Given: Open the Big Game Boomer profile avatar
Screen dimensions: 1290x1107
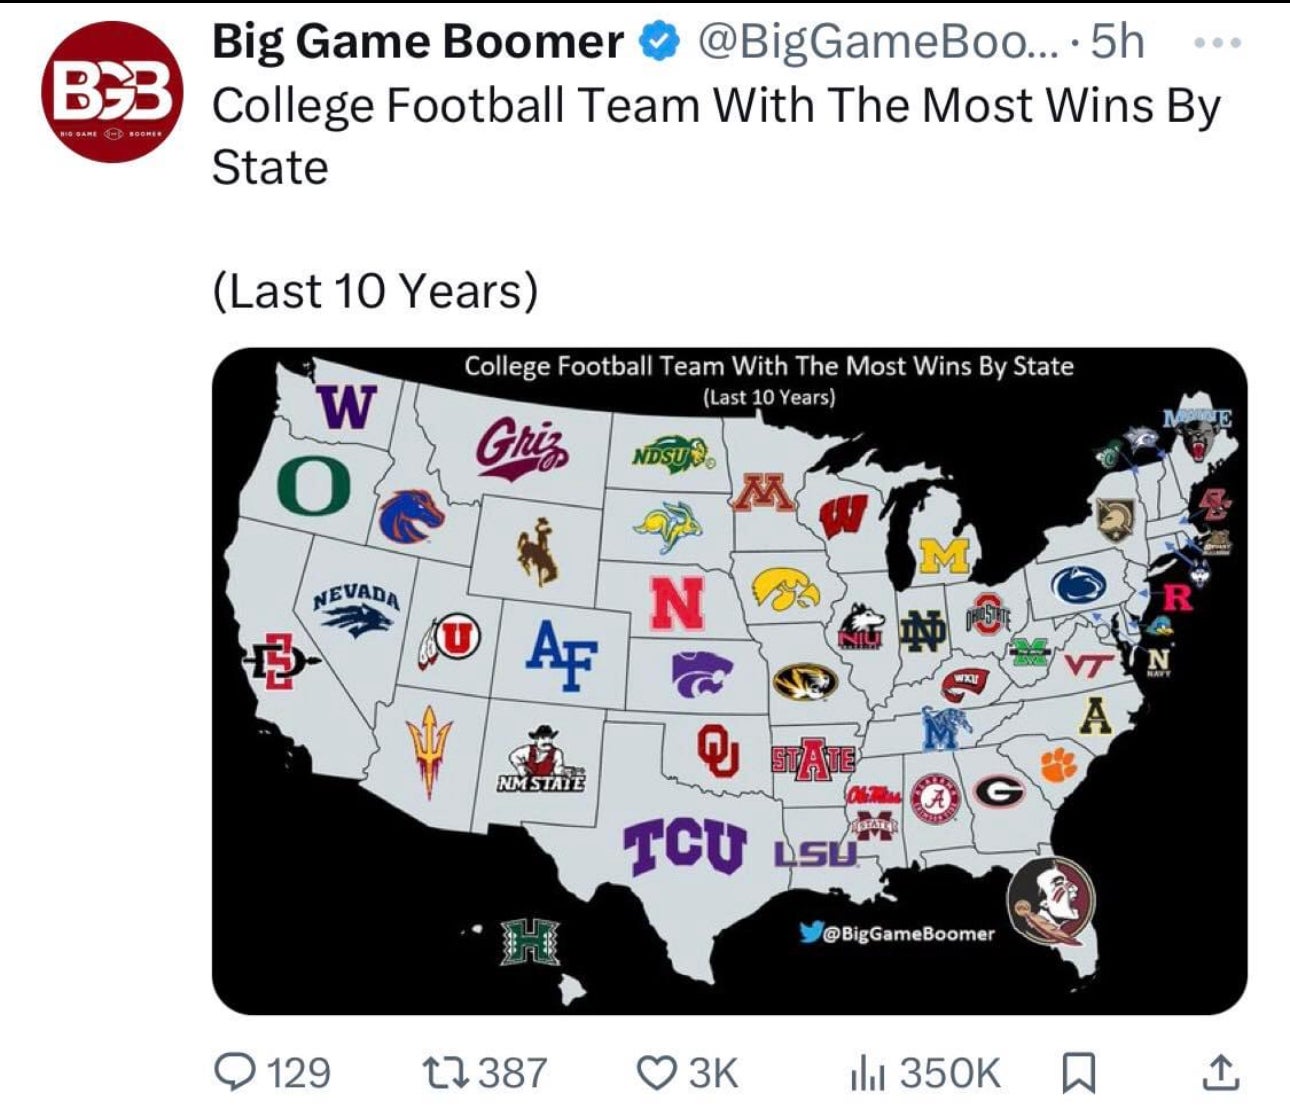Looking at the screenshot, I should click(111, 91).
